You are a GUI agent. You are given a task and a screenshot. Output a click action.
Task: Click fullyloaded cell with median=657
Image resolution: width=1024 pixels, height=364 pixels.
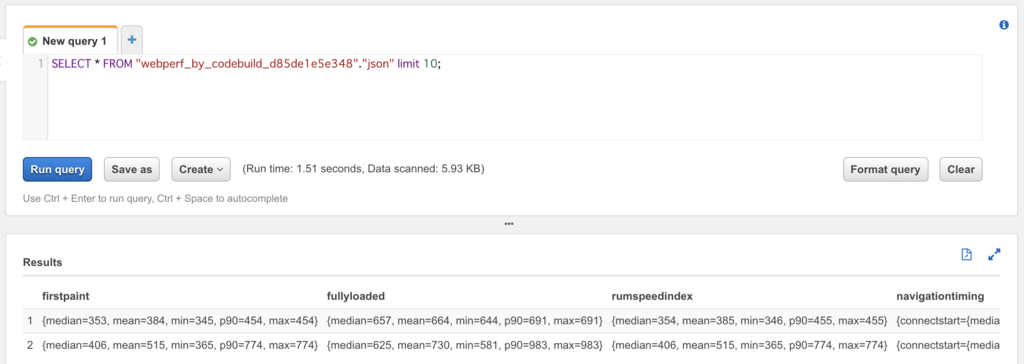pos(464,321)
